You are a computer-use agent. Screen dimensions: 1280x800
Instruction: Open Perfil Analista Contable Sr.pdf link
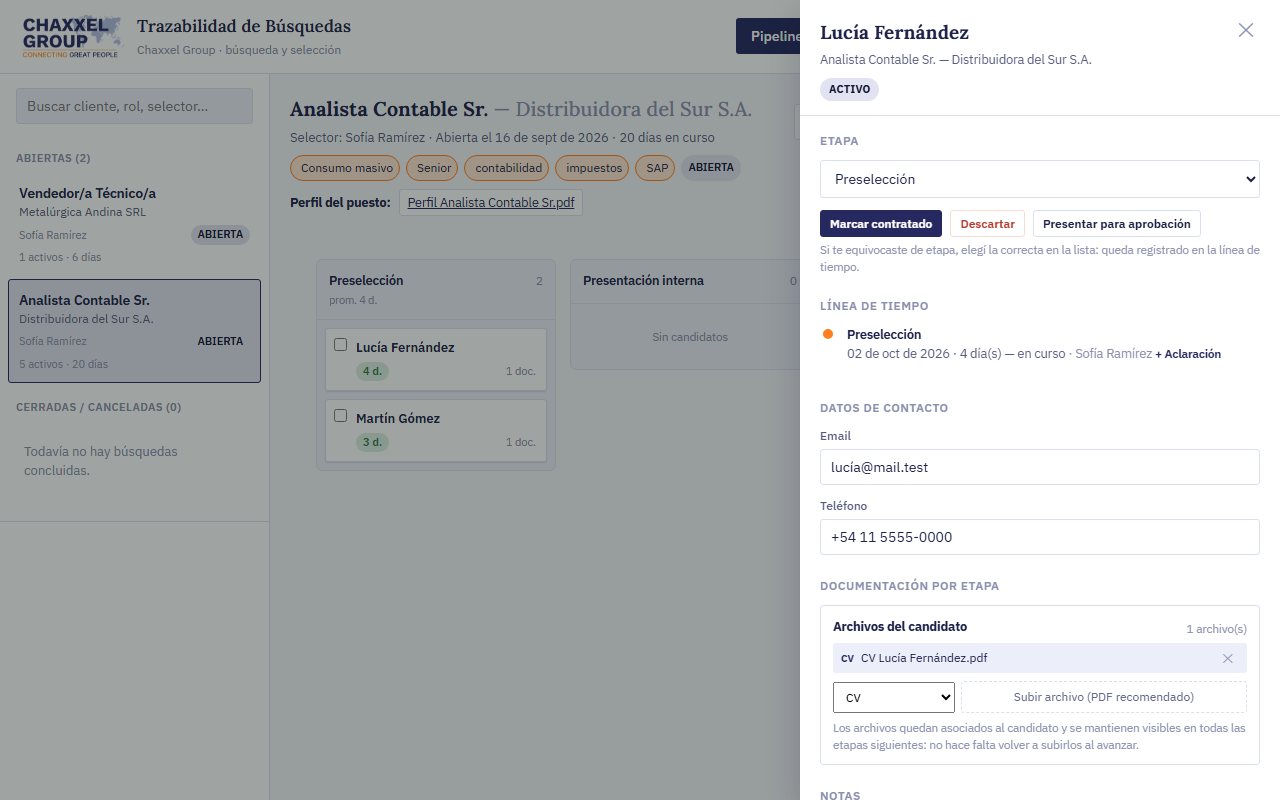[x=491, y=202]
